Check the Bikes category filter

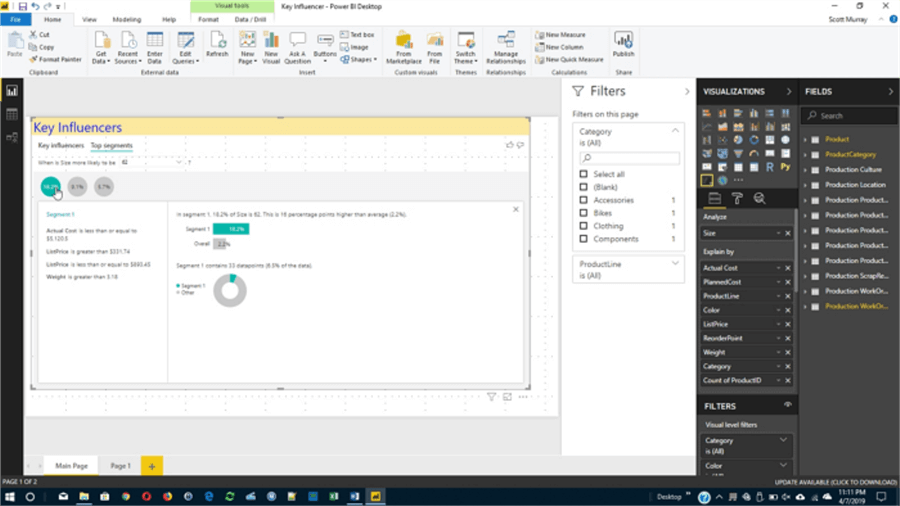[584, 213]
